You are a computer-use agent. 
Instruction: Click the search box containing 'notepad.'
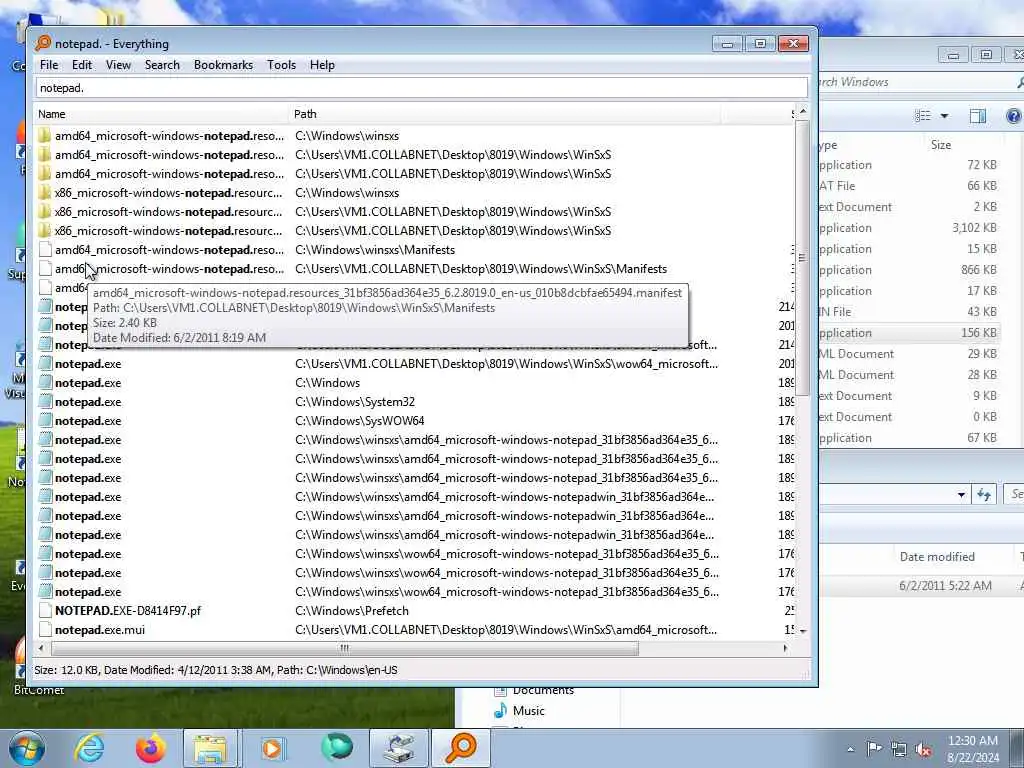[422, 88]
